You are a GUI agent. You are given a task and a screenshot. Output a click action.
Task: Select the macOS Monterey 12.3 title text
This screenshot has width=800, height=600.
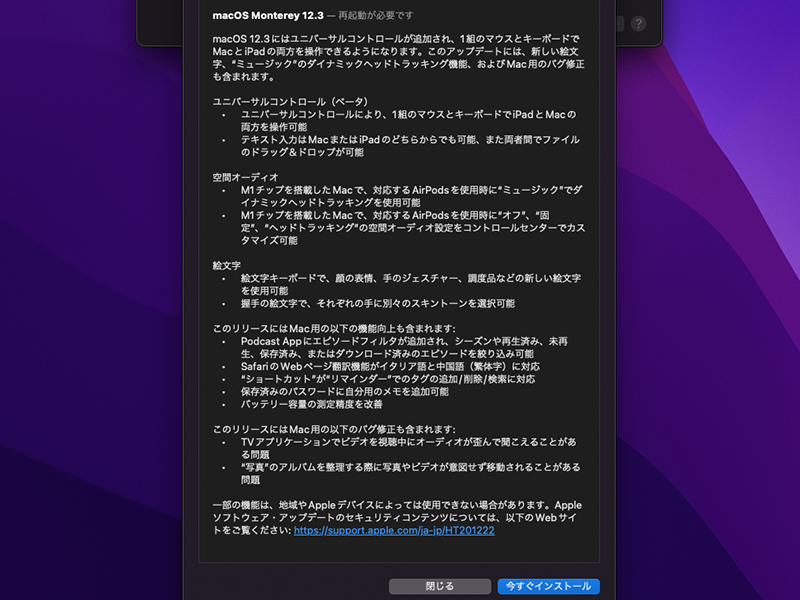coord(264,14)
